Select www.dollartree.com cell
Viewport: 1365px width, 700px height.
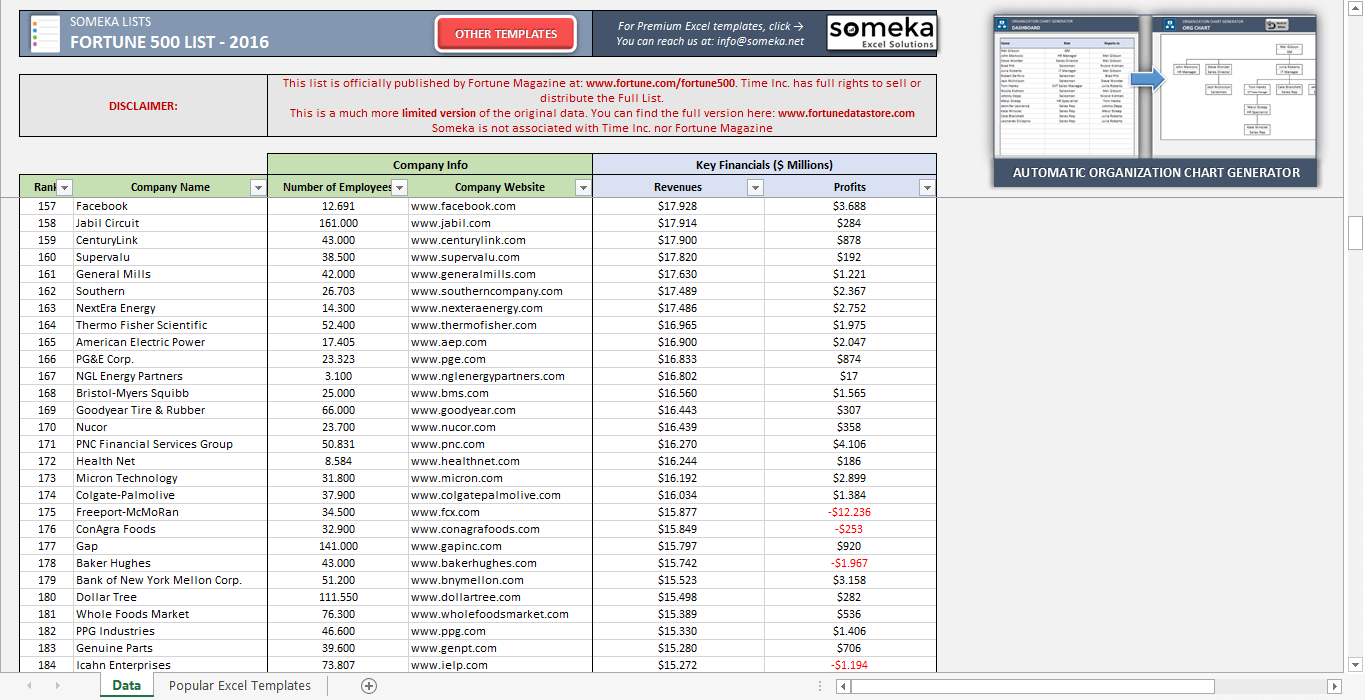coord(500,597)
